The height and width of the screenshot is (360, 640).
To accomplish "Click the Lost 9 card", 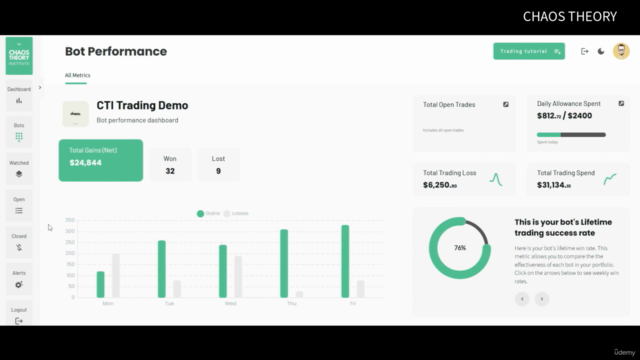I will tap(219, 165).
